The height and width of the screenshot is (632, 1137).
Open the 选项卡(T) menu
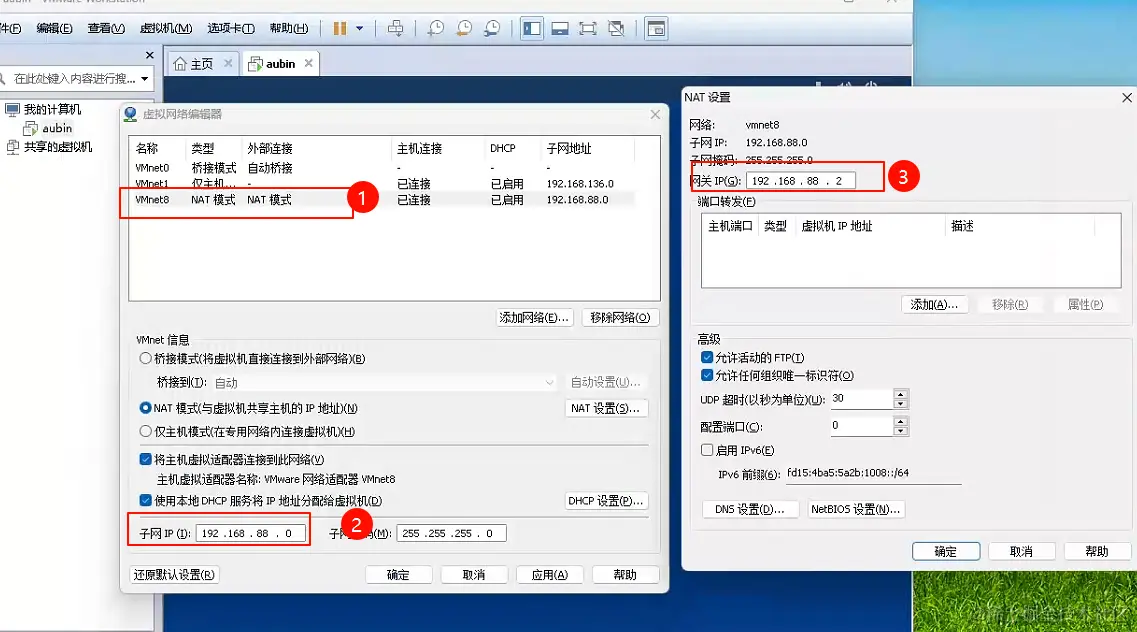(231, 28)
